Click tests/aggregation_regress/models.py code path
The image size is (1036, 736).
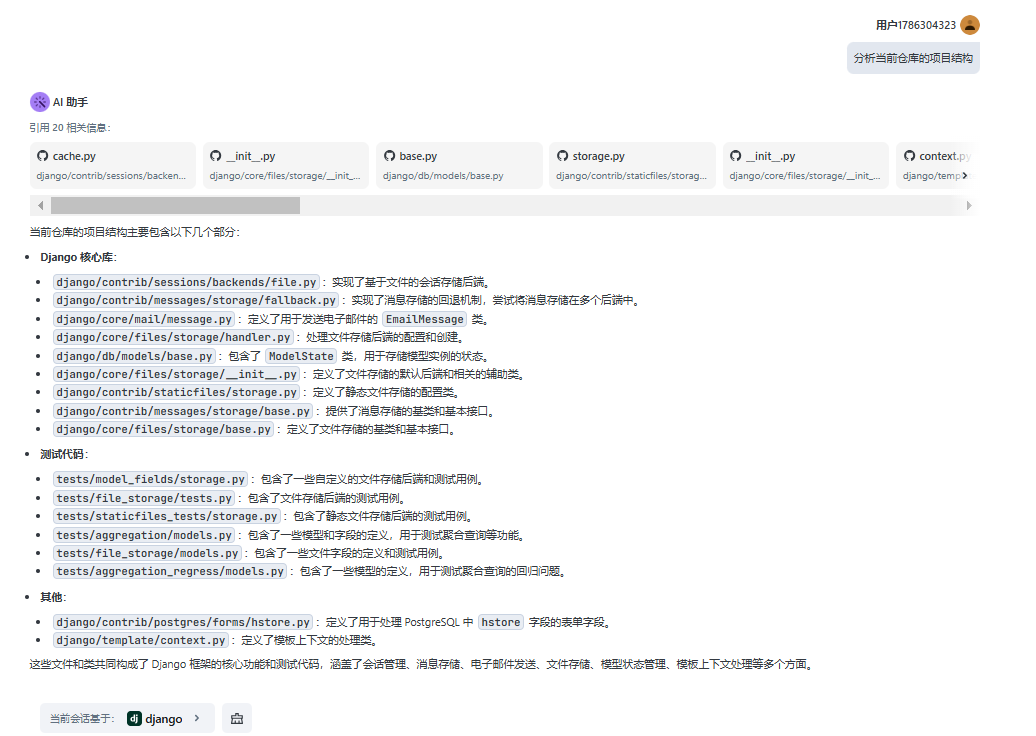click(170, 571)
